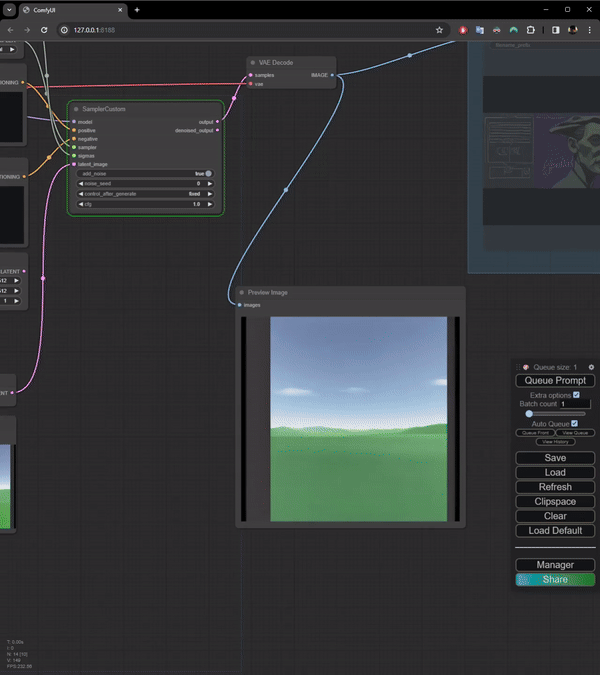
Task: Switch to the ComfyUI browser tab
Action: pyautogui.click(x=73, y=10)
